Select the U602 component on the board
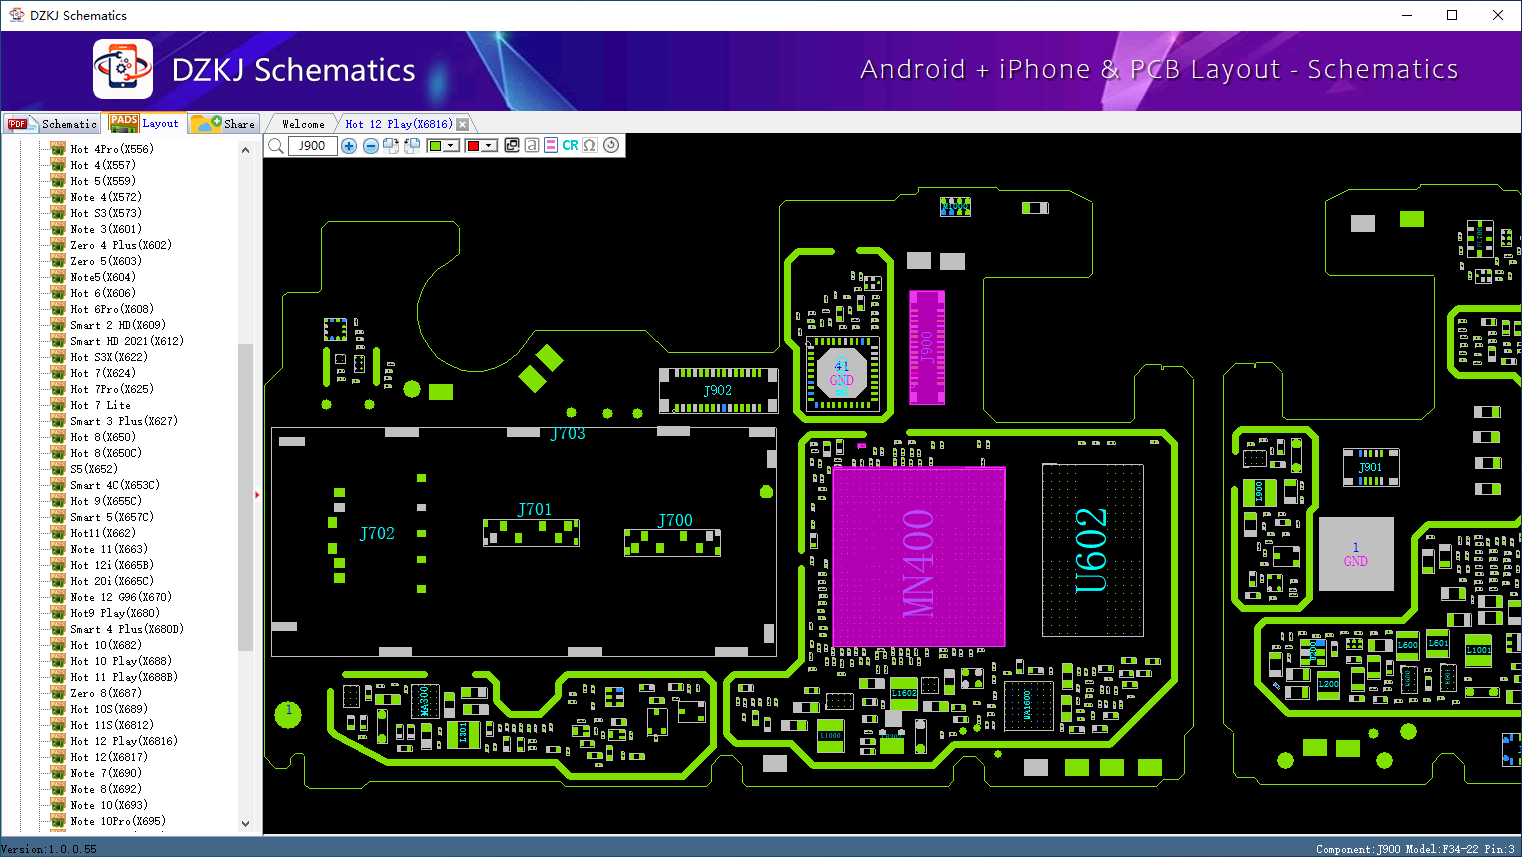The width and height of the screenshot is (1522, 857). (x=1092, y=550)
